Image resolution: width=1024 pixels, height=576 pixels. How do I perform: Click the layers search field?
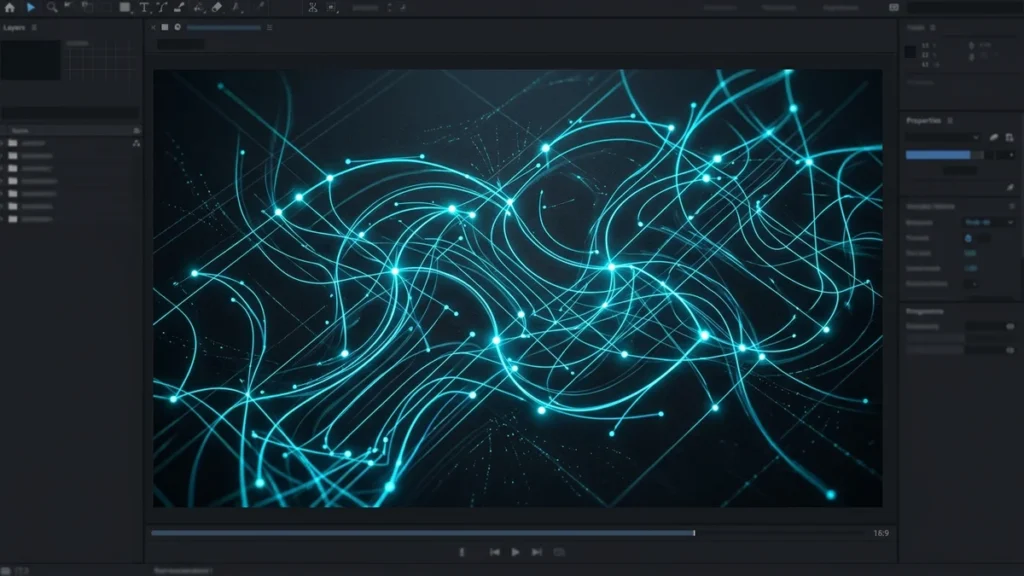70,112
